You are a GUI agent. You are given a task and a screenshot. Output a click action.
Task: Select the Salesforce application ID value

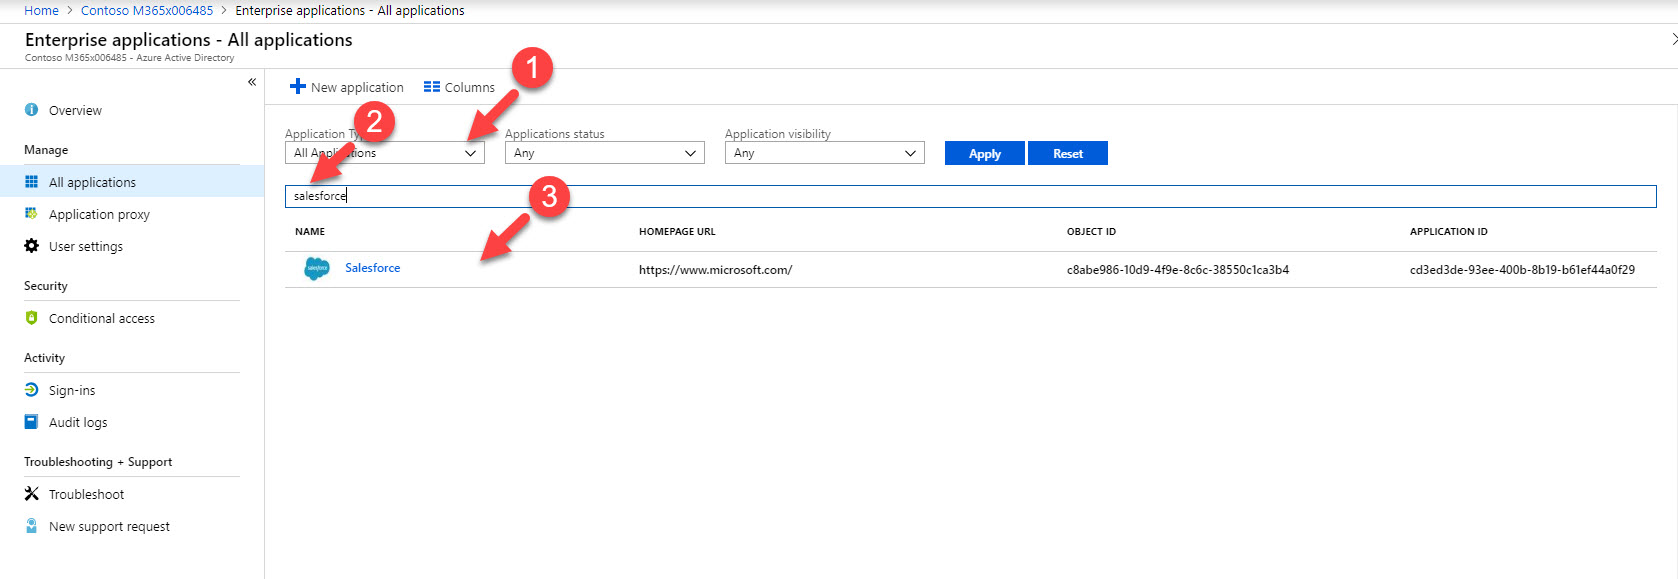point(1522,270)
